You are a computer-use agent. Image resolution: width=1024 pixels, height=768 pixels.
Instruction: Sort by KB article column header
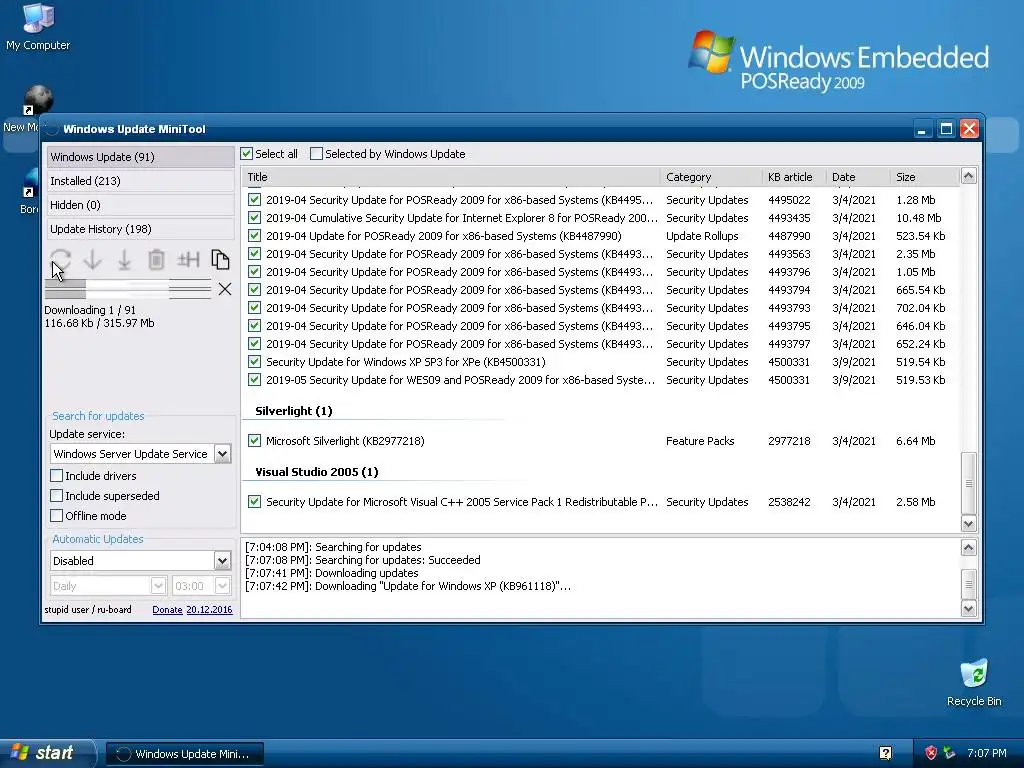[x=793, y=177]
